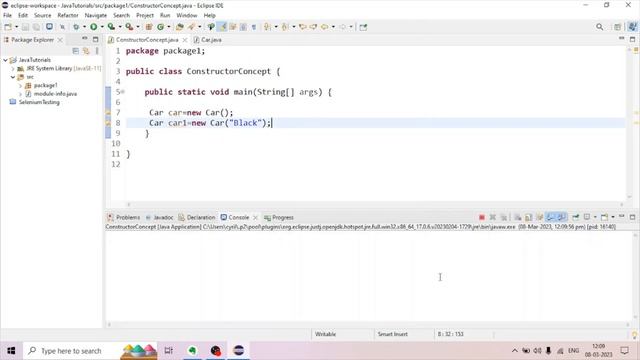Toggle console Word Wrap icon
This screenshot has height=360, width=640.
point(539,218)
